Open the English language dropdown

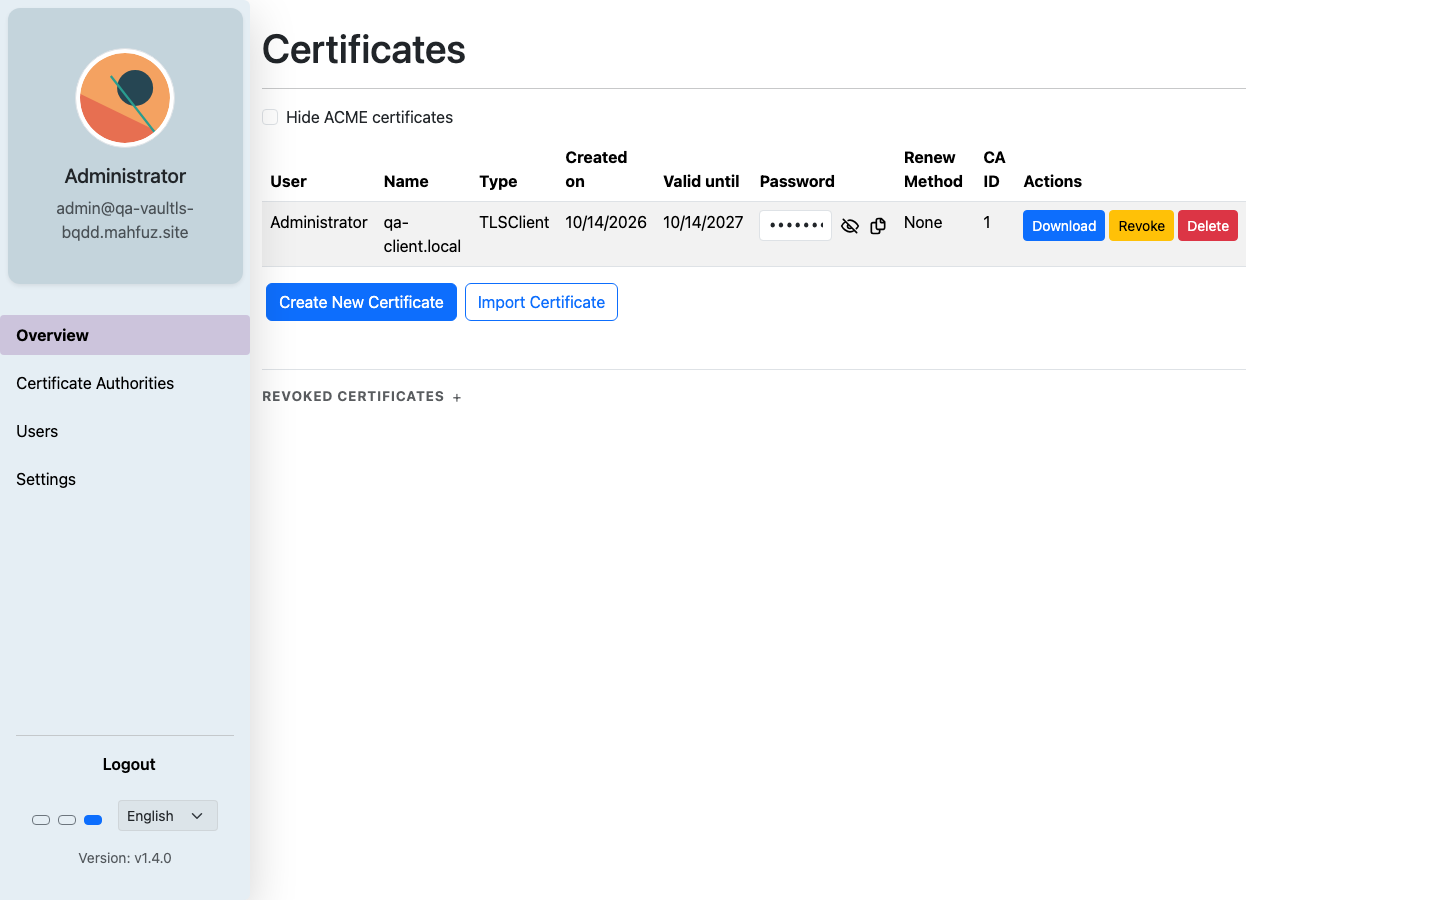[x=167, y=816]
